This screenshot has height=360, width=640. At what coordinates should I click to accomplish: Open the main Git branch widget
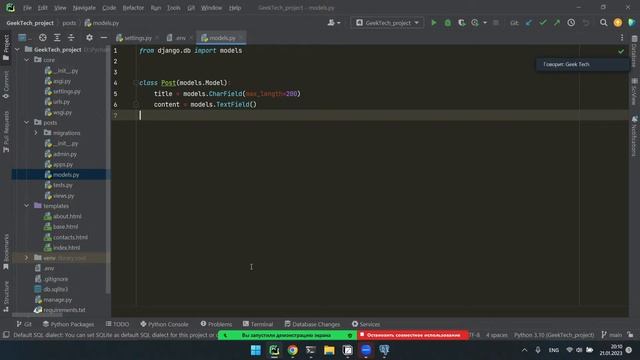(611, 335)
